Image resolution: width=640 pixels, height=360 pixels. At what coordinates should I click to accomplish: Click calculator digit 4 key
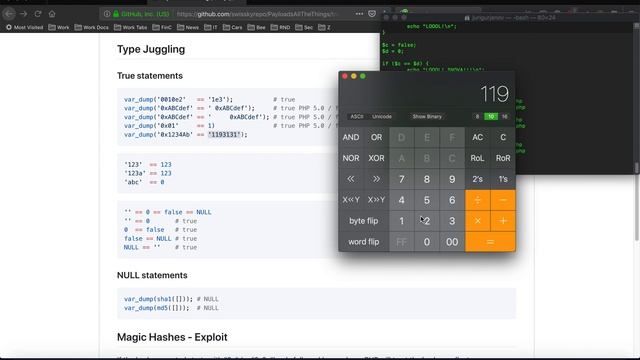402,200
